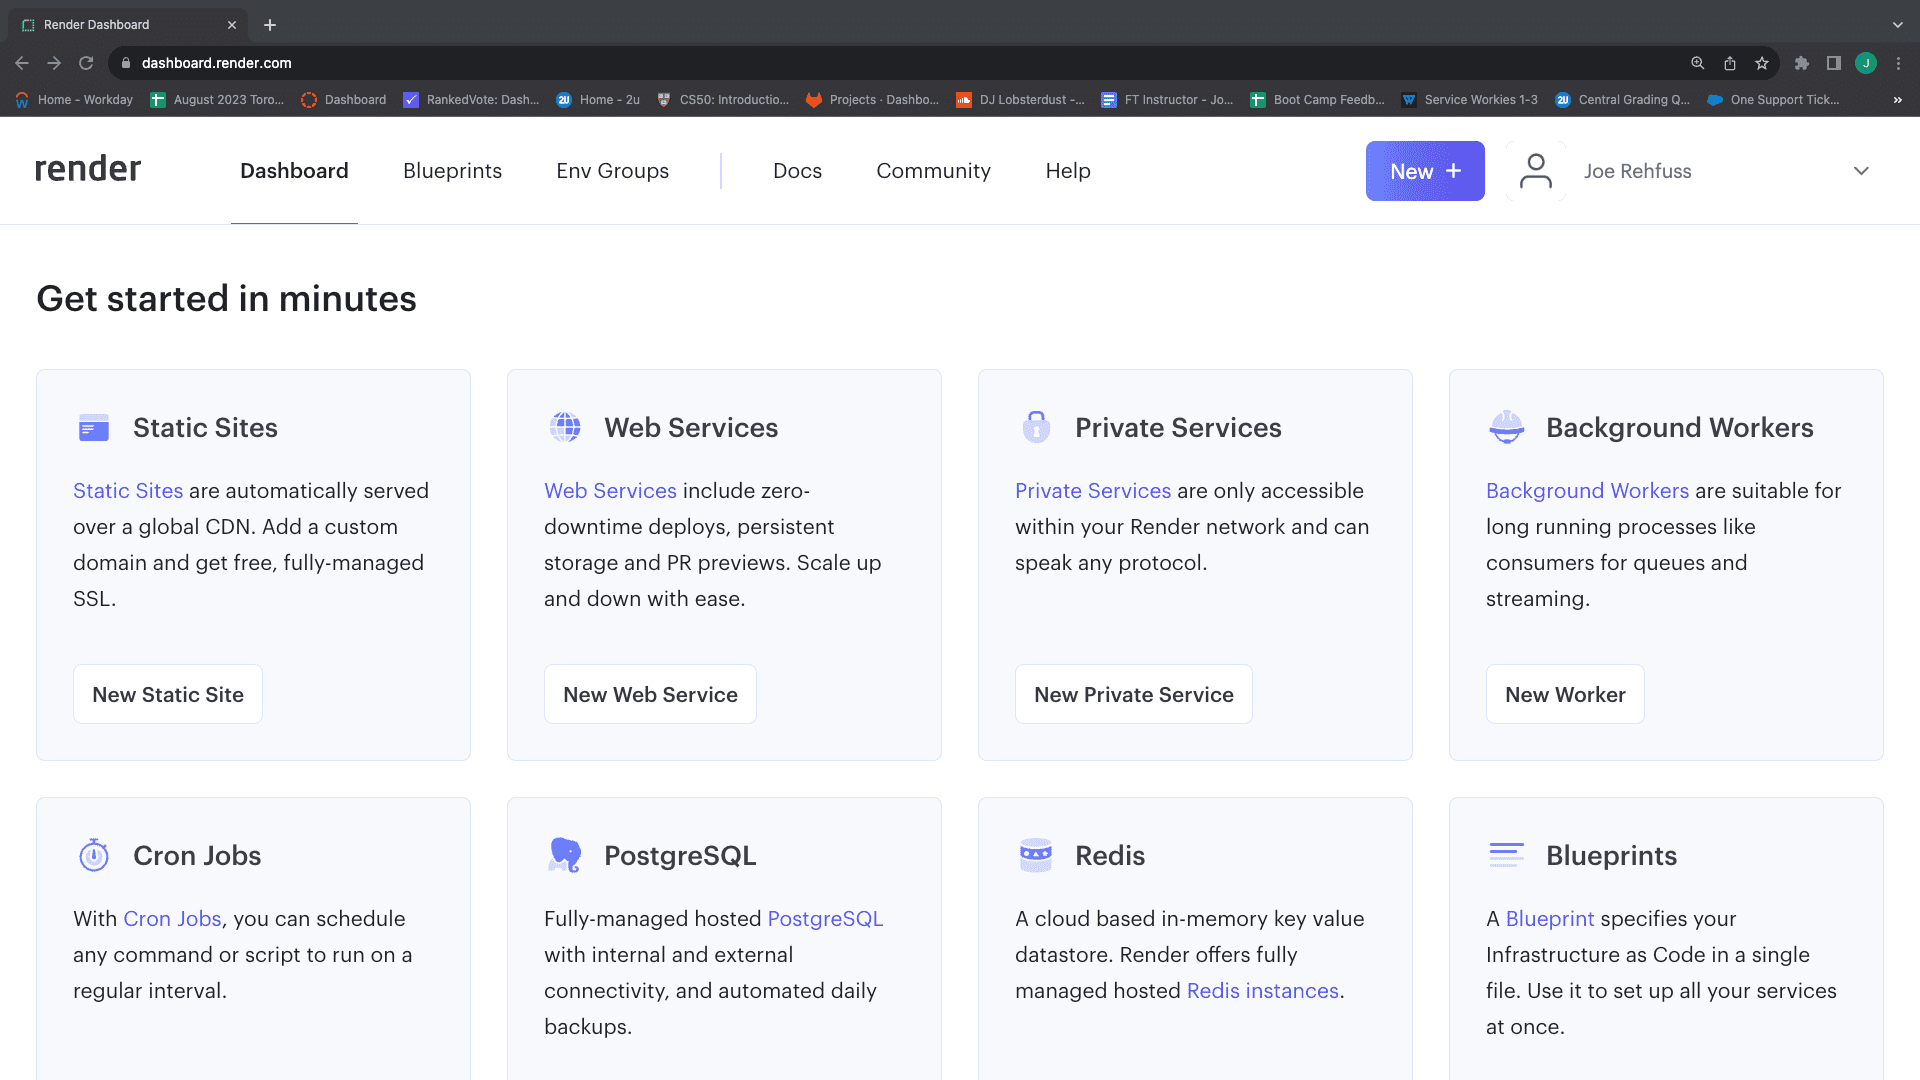Image resolution: width=1920 pixels, height=1080 pixels.
Task: Go to Env Groups tab
Action: [x=612, y=171]
